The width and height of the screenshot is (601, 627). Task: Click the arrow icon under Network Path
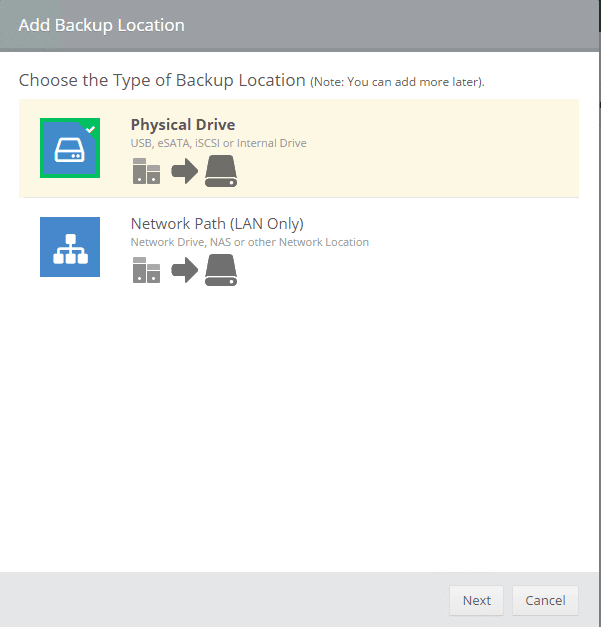(x=184, y=270)
